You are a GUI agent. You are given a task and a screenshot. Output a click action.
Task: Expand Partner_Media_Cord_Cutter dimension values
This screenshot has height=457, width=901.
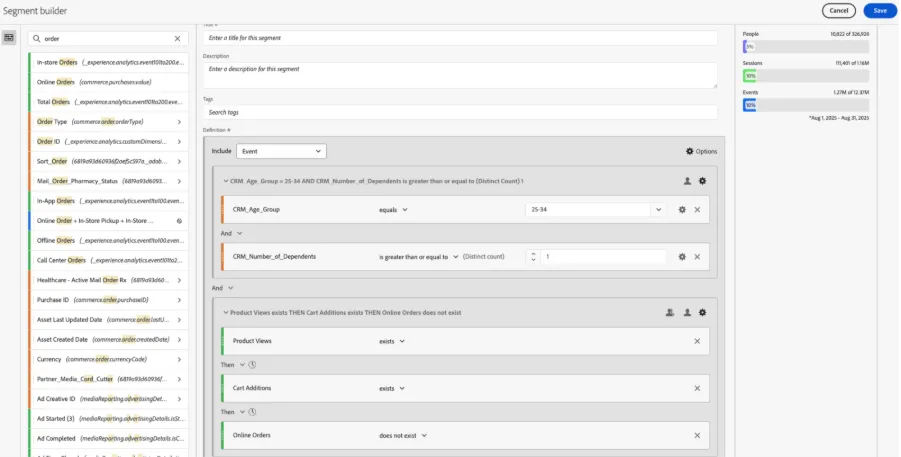(x=179, y=379)
